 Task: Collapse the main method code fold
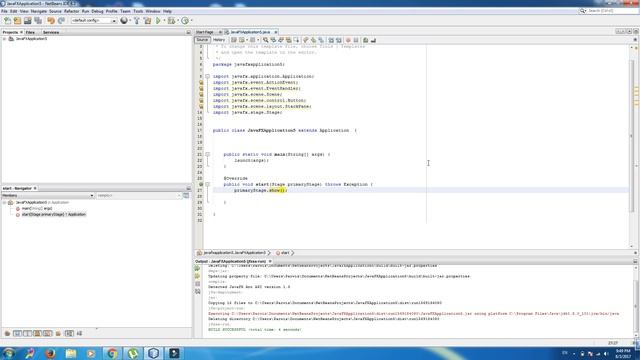pyautogui.click(x=207, y=154)
